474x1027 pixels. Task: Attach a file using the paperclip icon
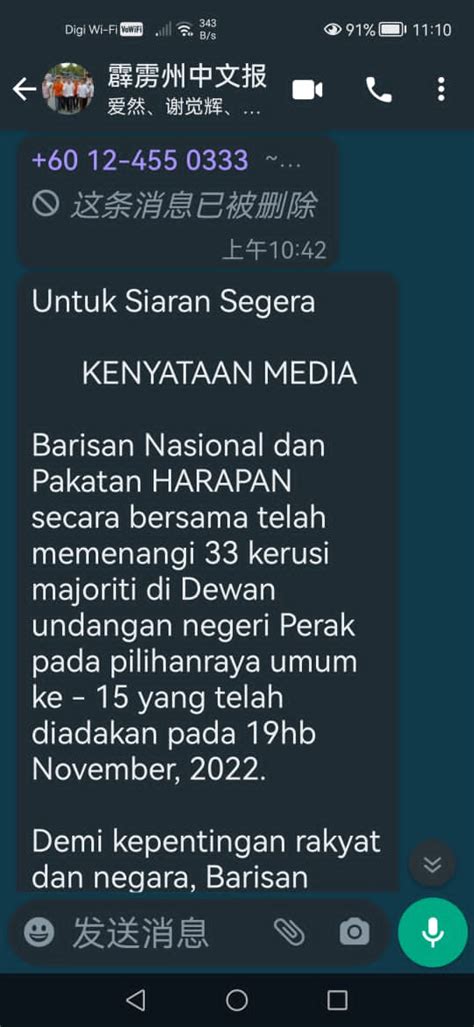coord(289,931)
